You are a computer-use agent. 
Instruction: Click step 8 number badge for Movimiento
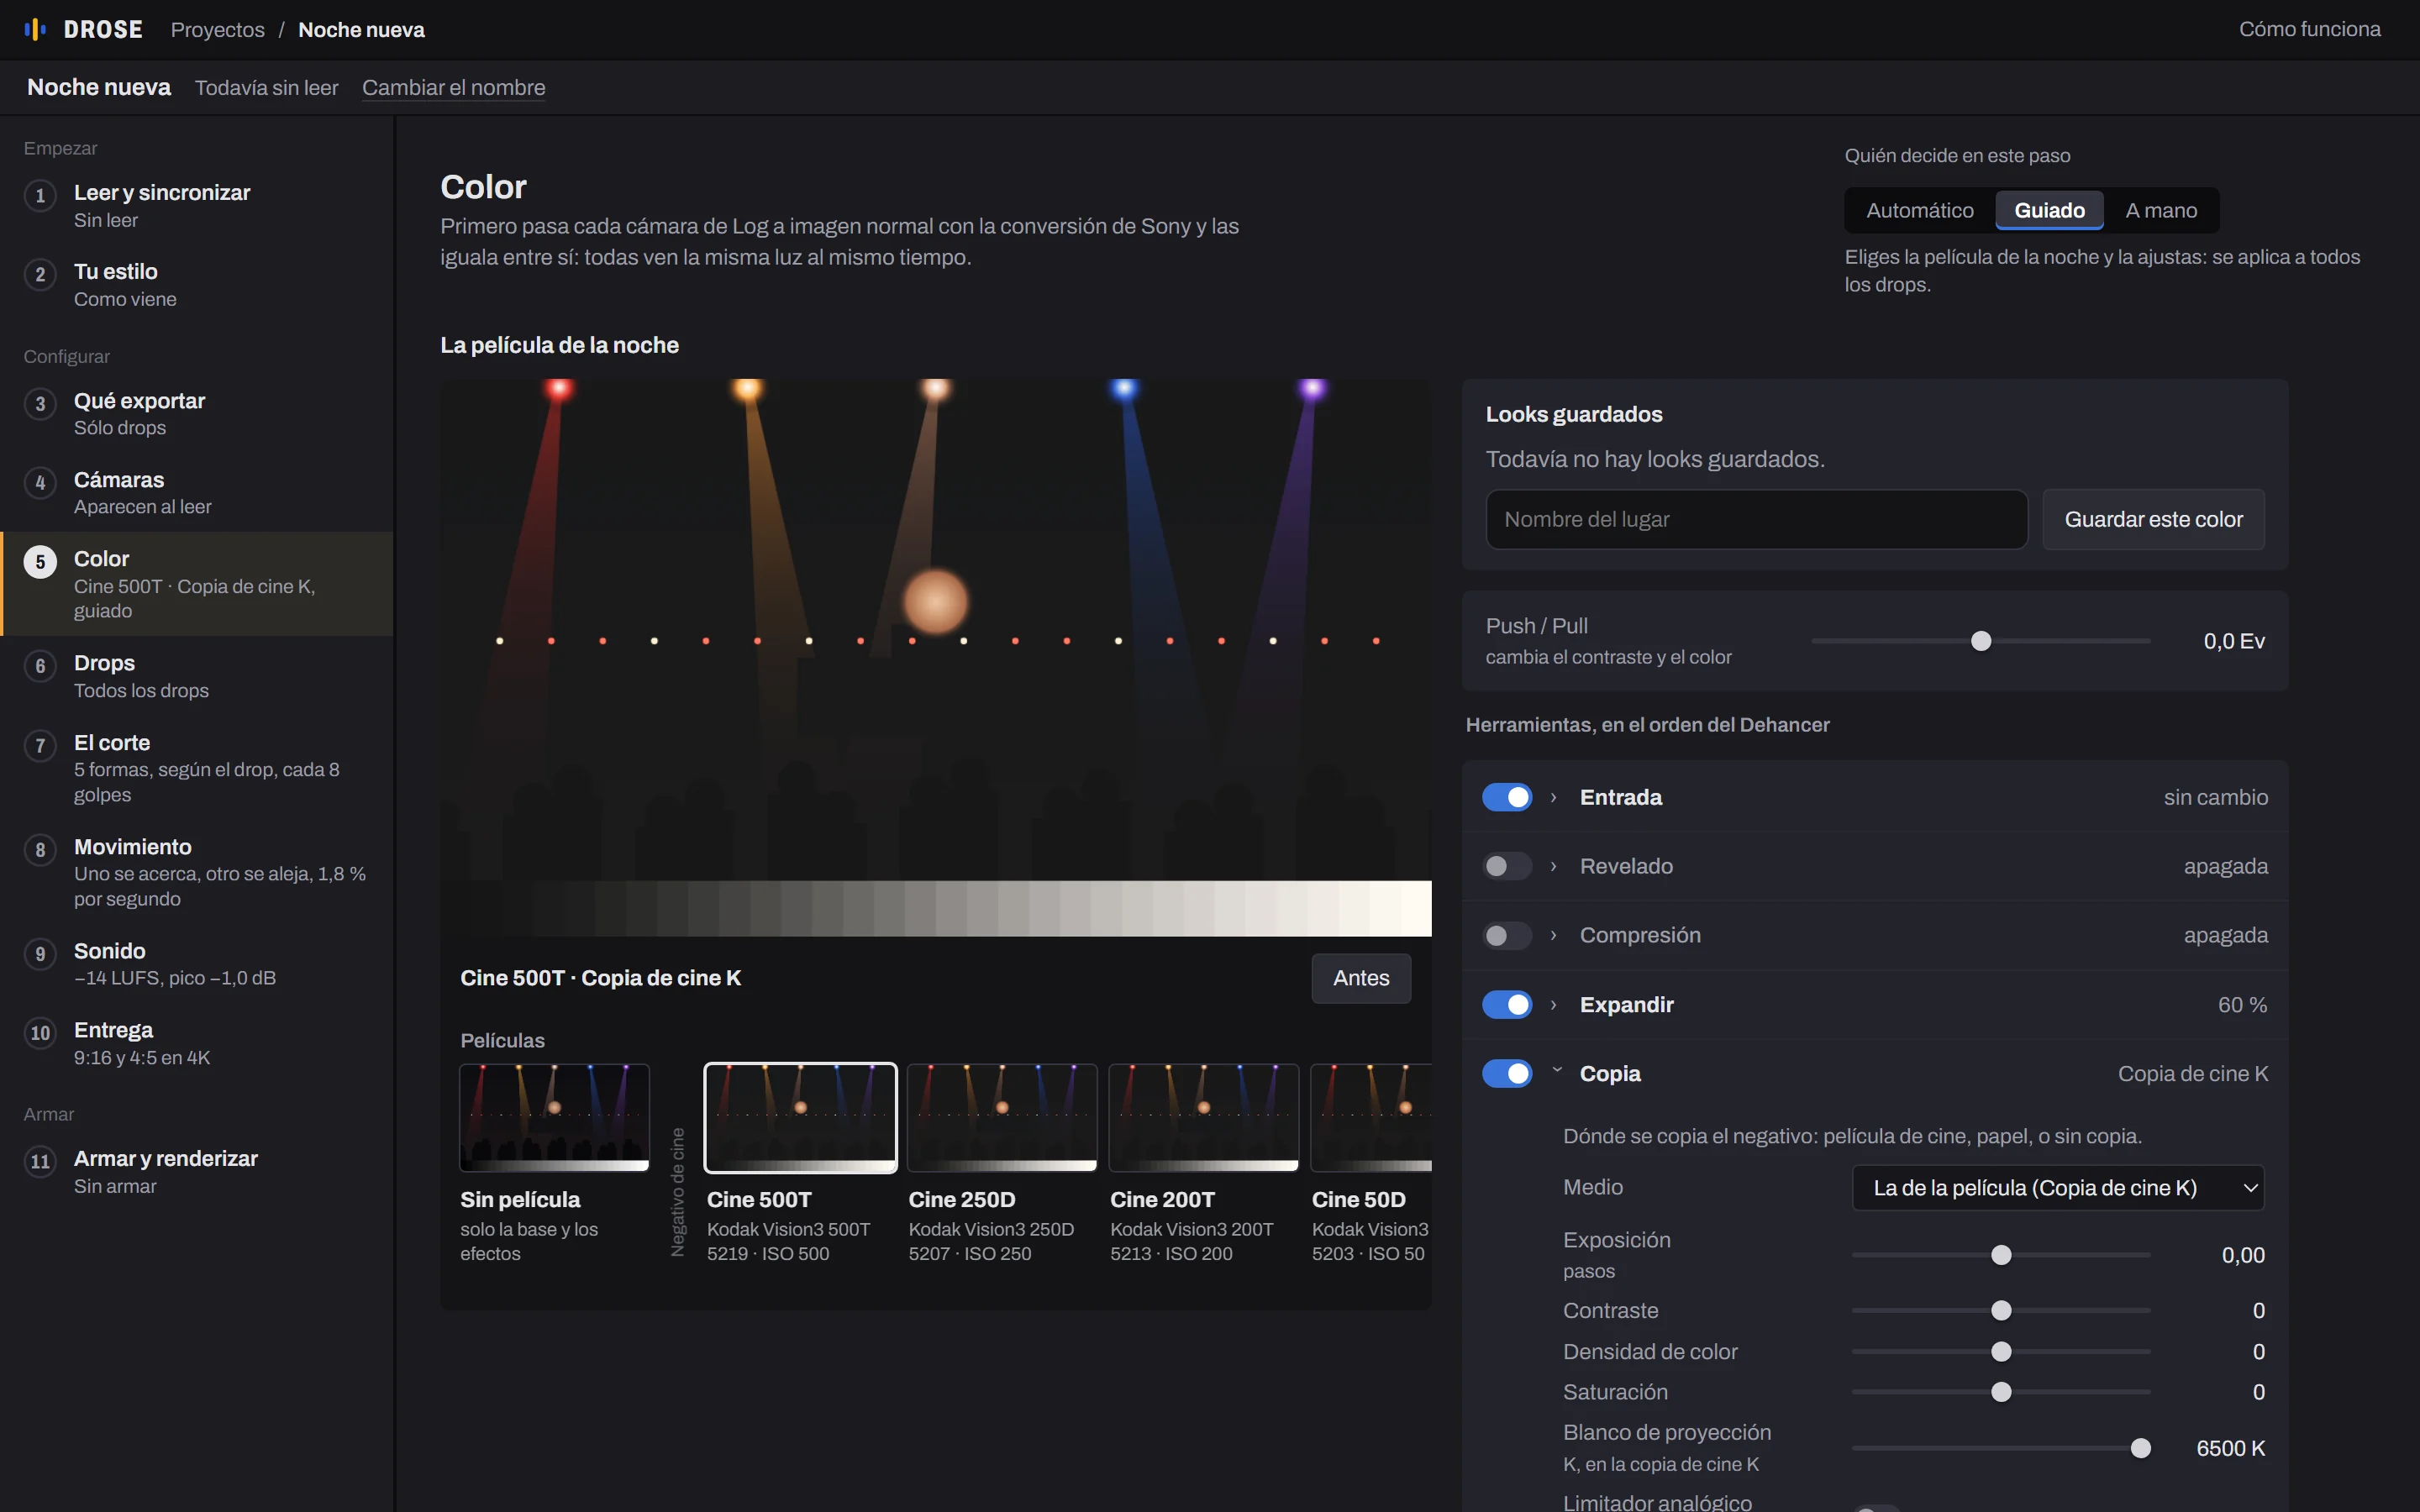click(x=40, y=849)
